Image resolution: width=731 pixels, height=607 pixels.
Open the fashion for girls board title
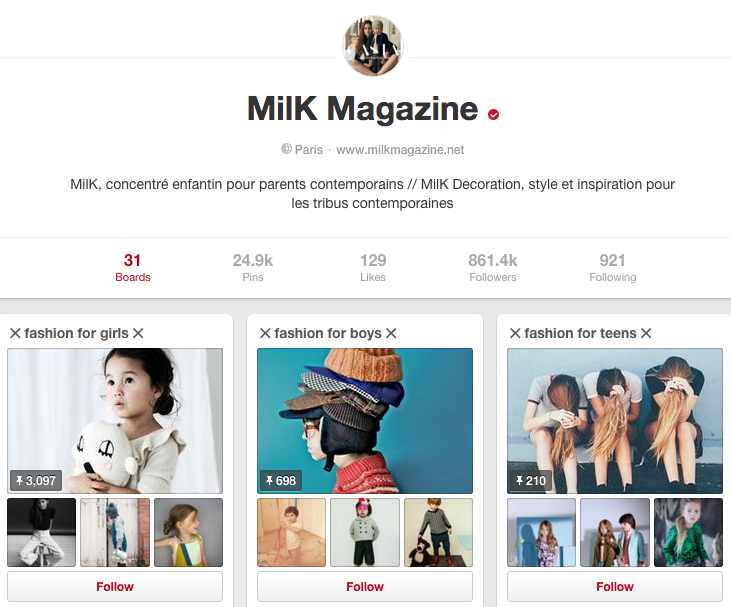click(76, 333)
